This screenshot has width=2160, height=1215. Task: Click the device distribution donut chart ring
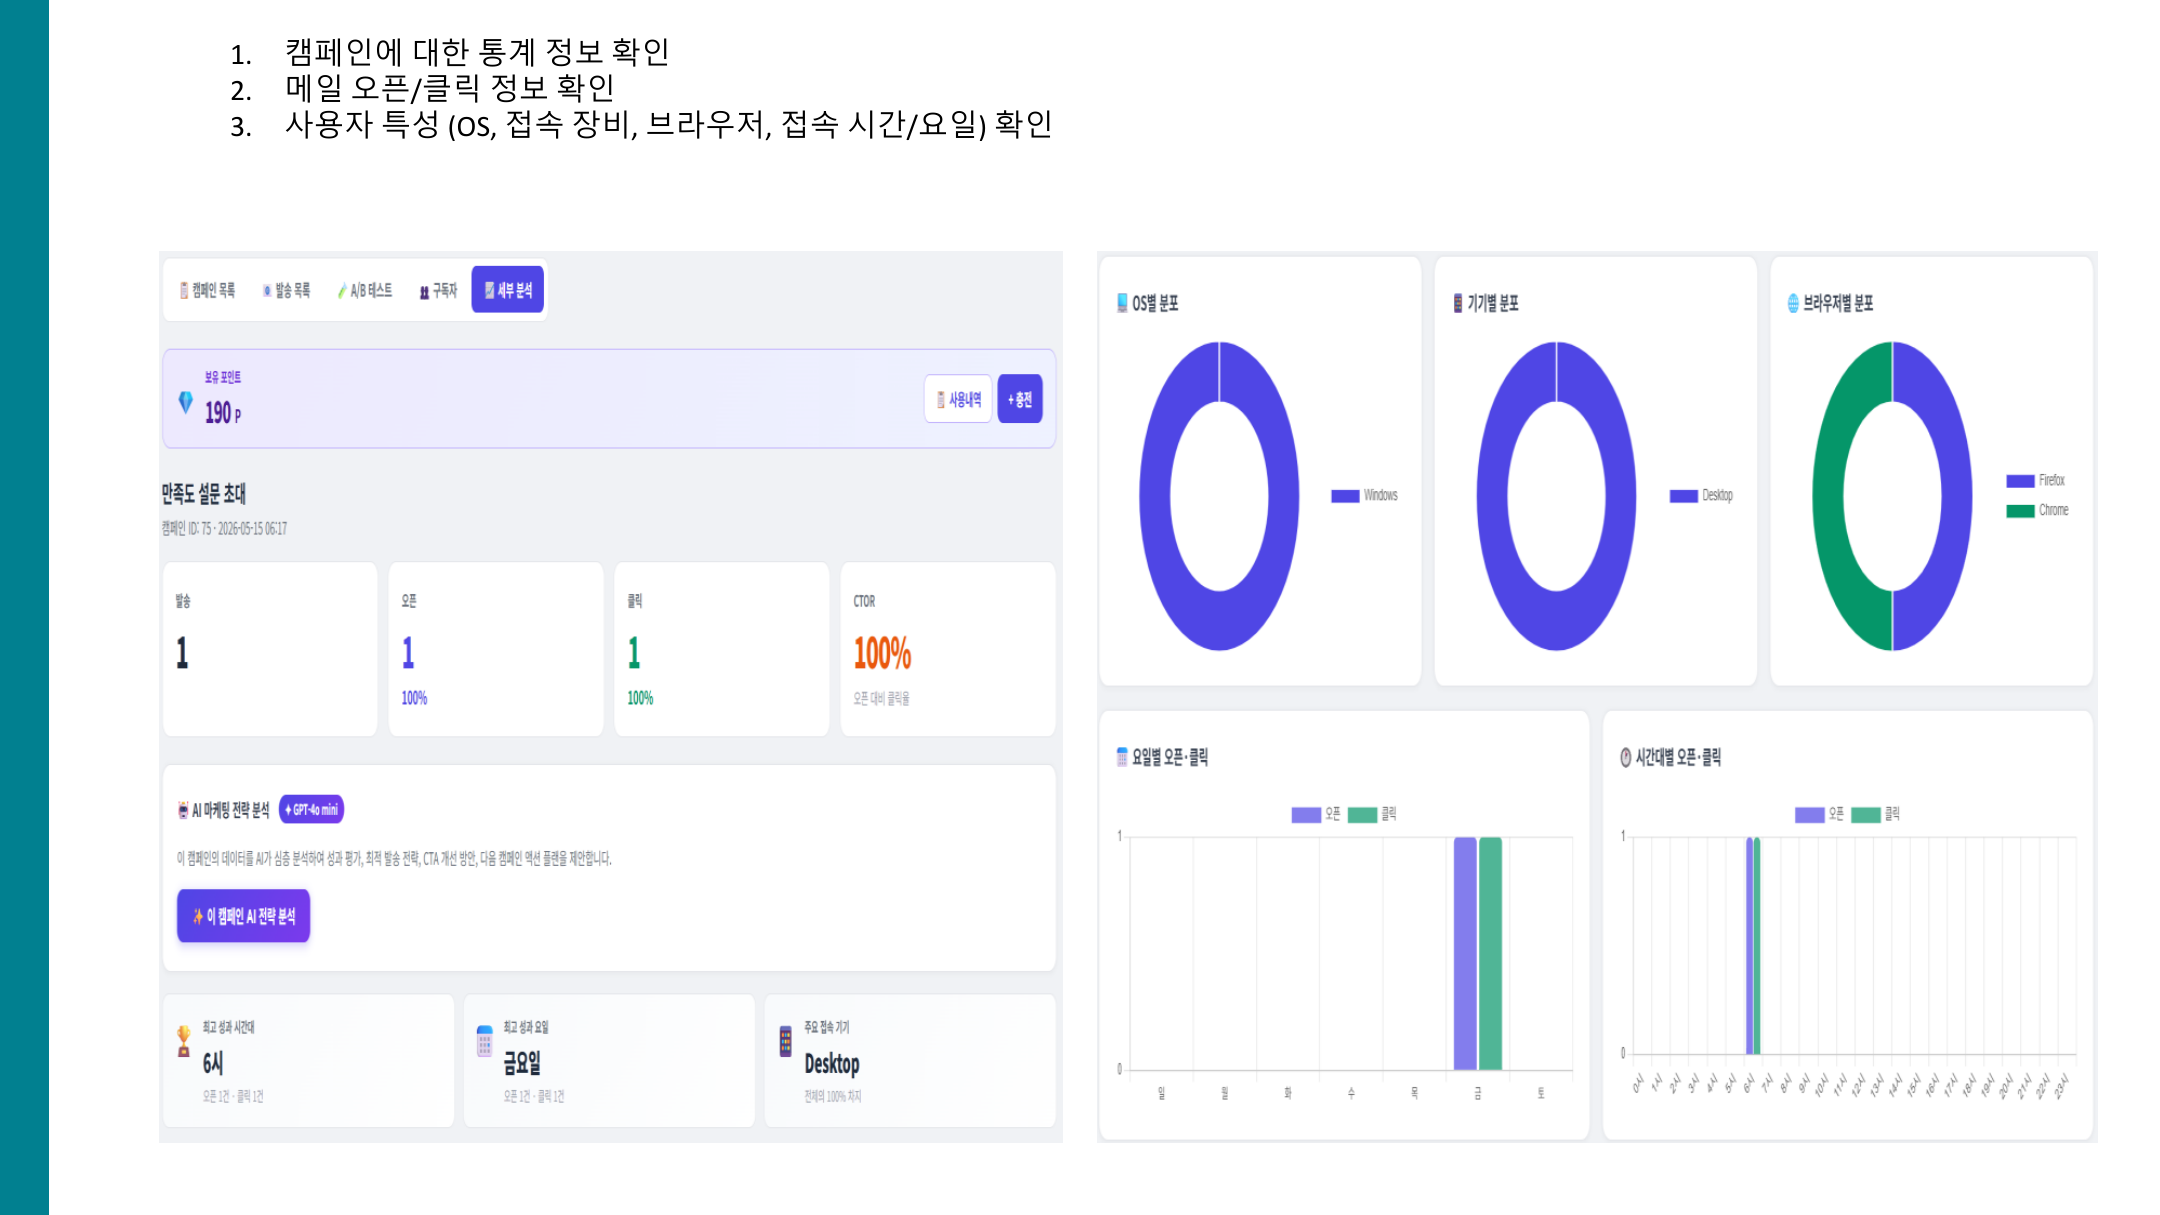(1491, 496)
